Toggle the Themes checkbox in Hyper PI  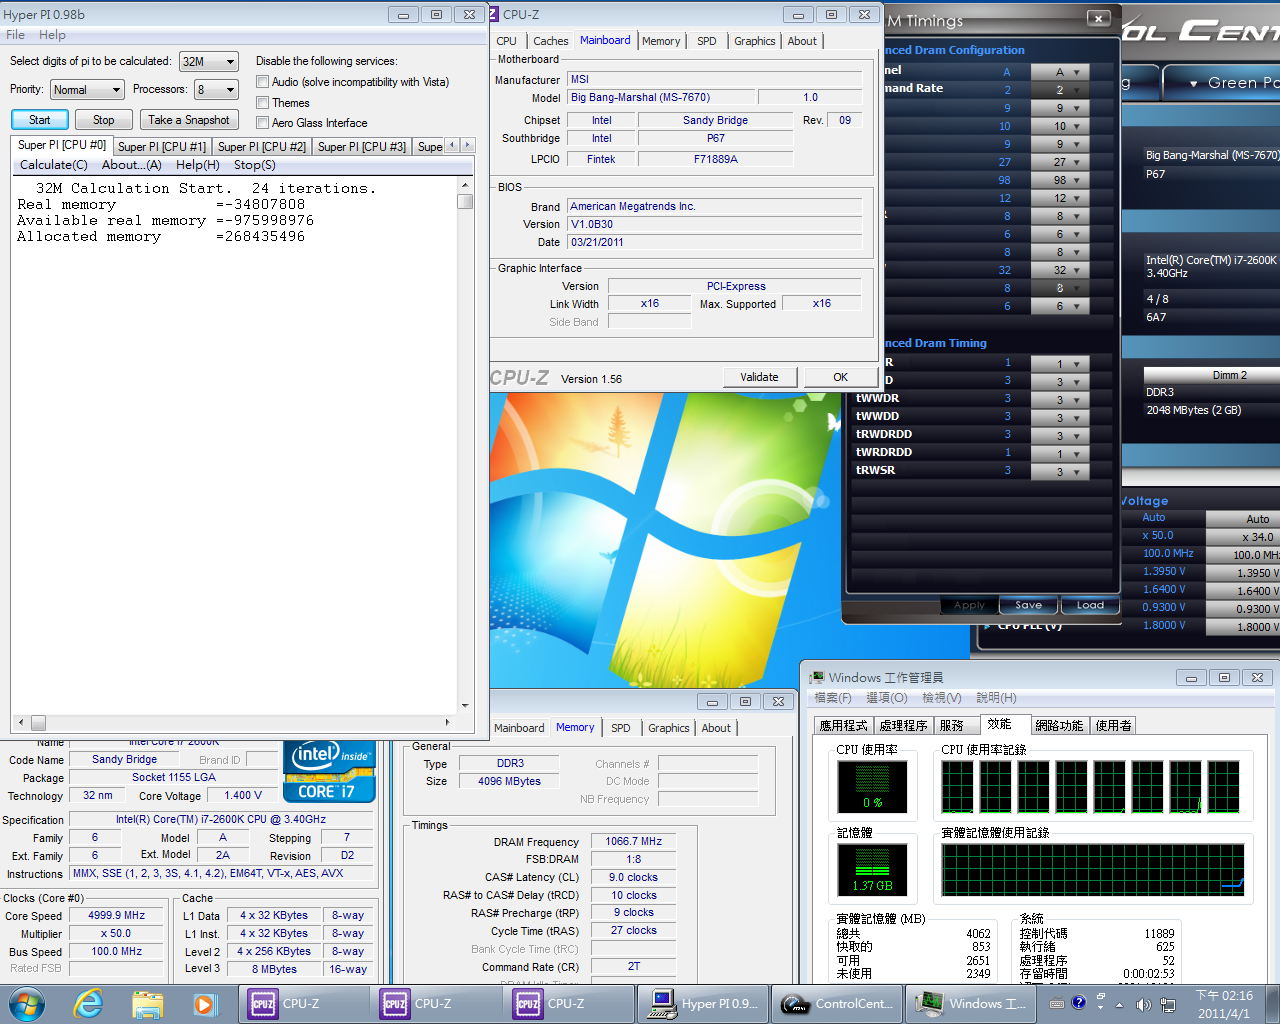tap(262, 102)
